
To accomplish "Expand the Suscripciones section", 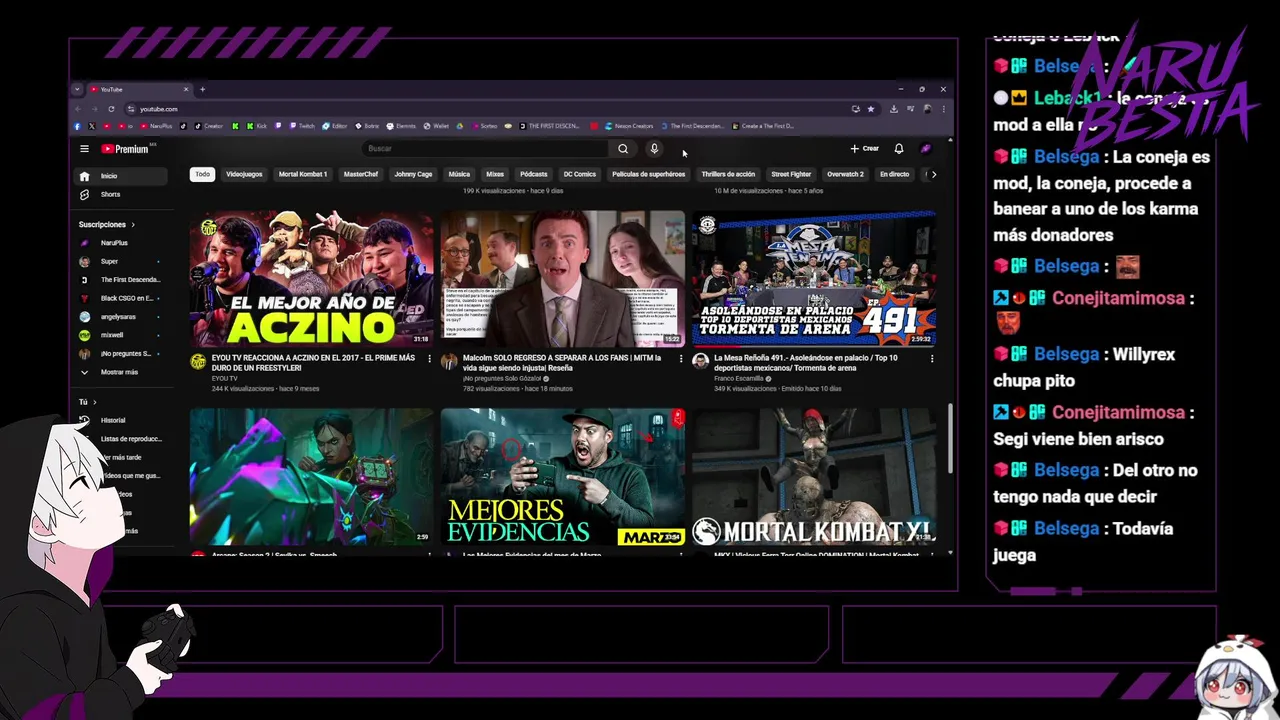I will click(x=107, y=225).
